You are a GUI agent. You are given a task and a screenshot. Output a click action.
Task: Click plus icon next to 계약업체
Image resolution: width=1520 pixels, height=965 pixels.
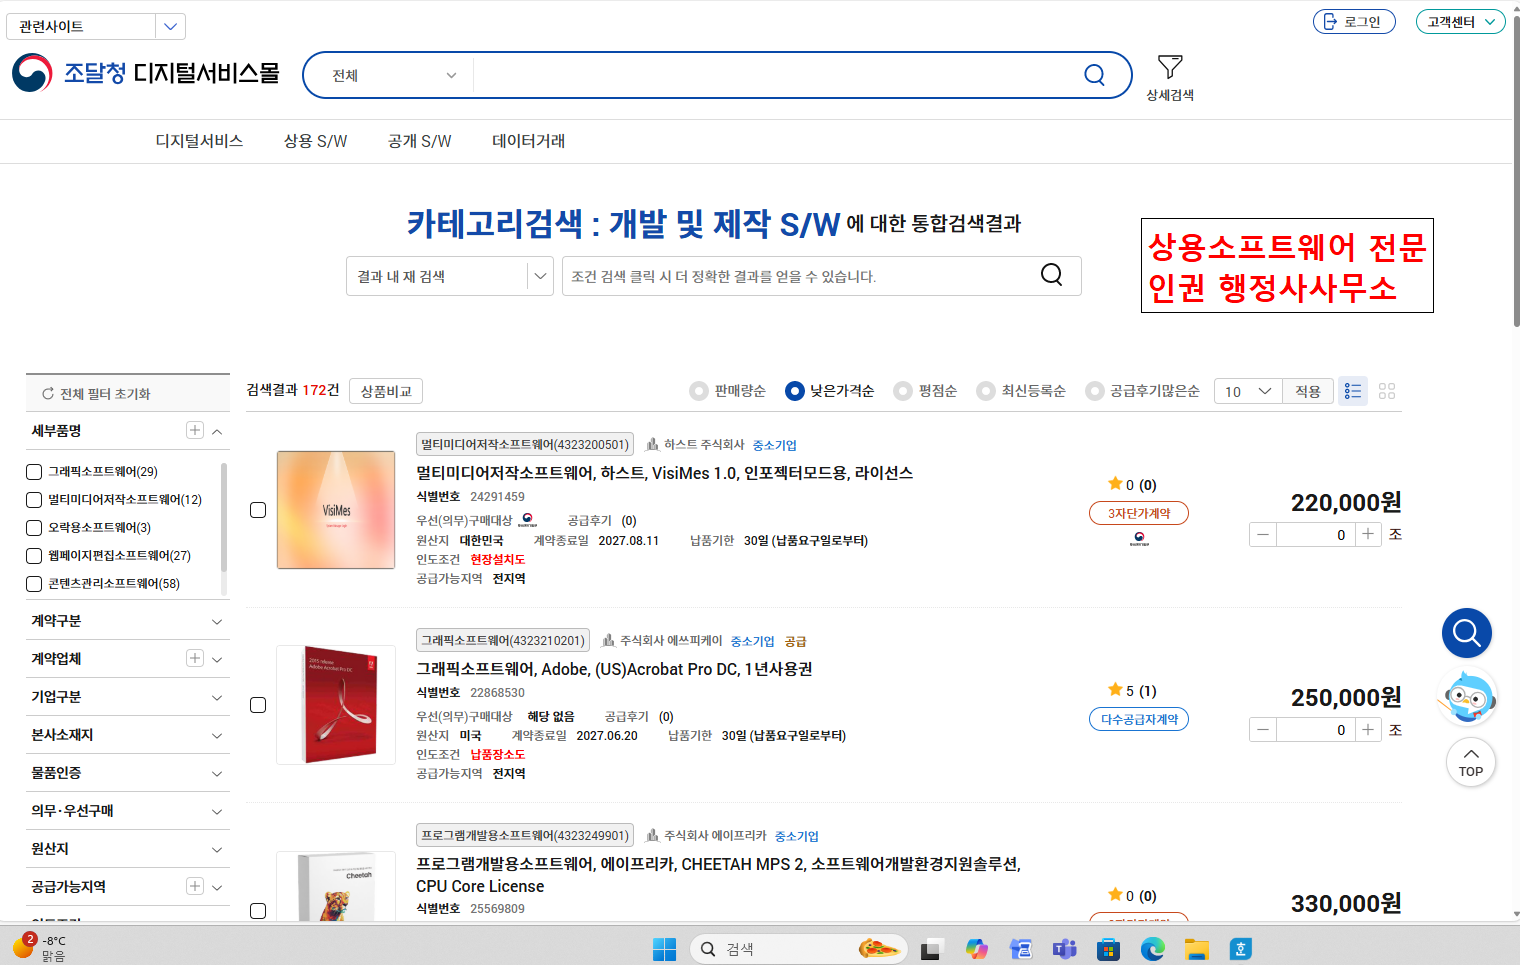click(x=195, y=658)
